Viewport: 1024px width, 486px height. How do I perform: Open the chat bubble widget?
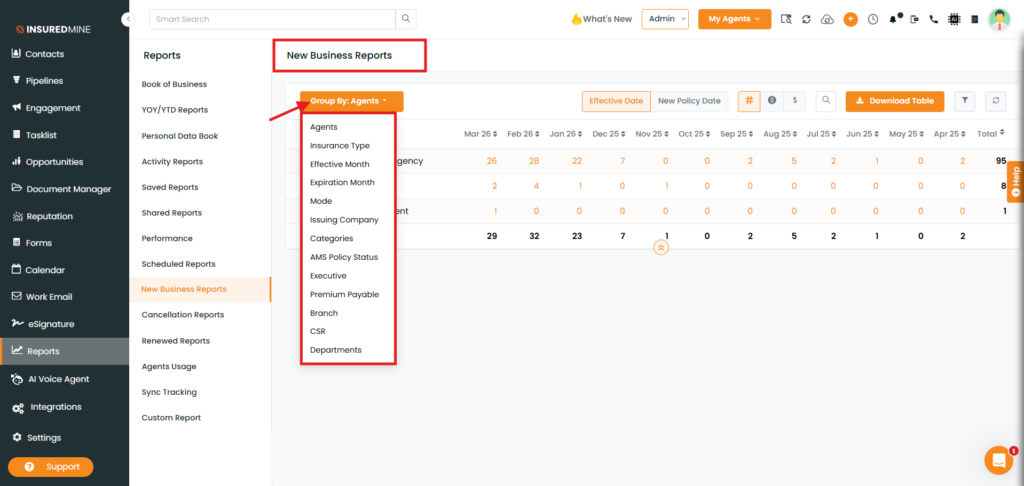coord(998,459)
